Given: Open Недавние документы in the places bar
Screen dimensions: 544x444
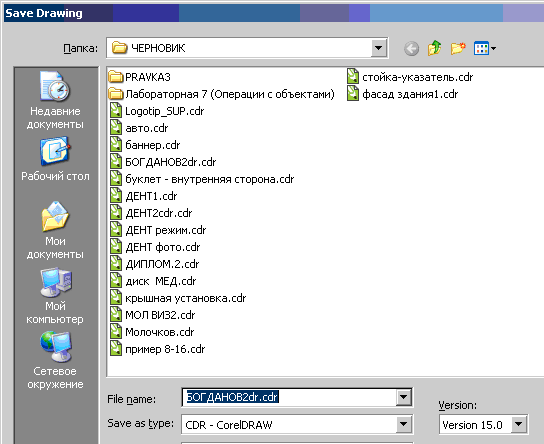Looking at the screenshot, I should click(x=55, y=100).
